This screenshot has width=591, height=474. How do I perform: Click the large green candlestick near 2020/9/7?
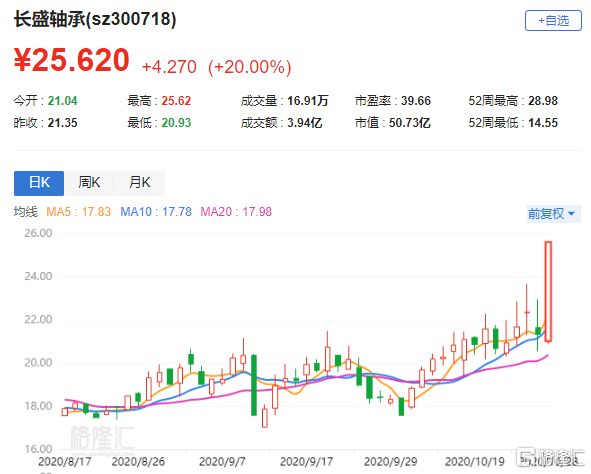[254, 385]
